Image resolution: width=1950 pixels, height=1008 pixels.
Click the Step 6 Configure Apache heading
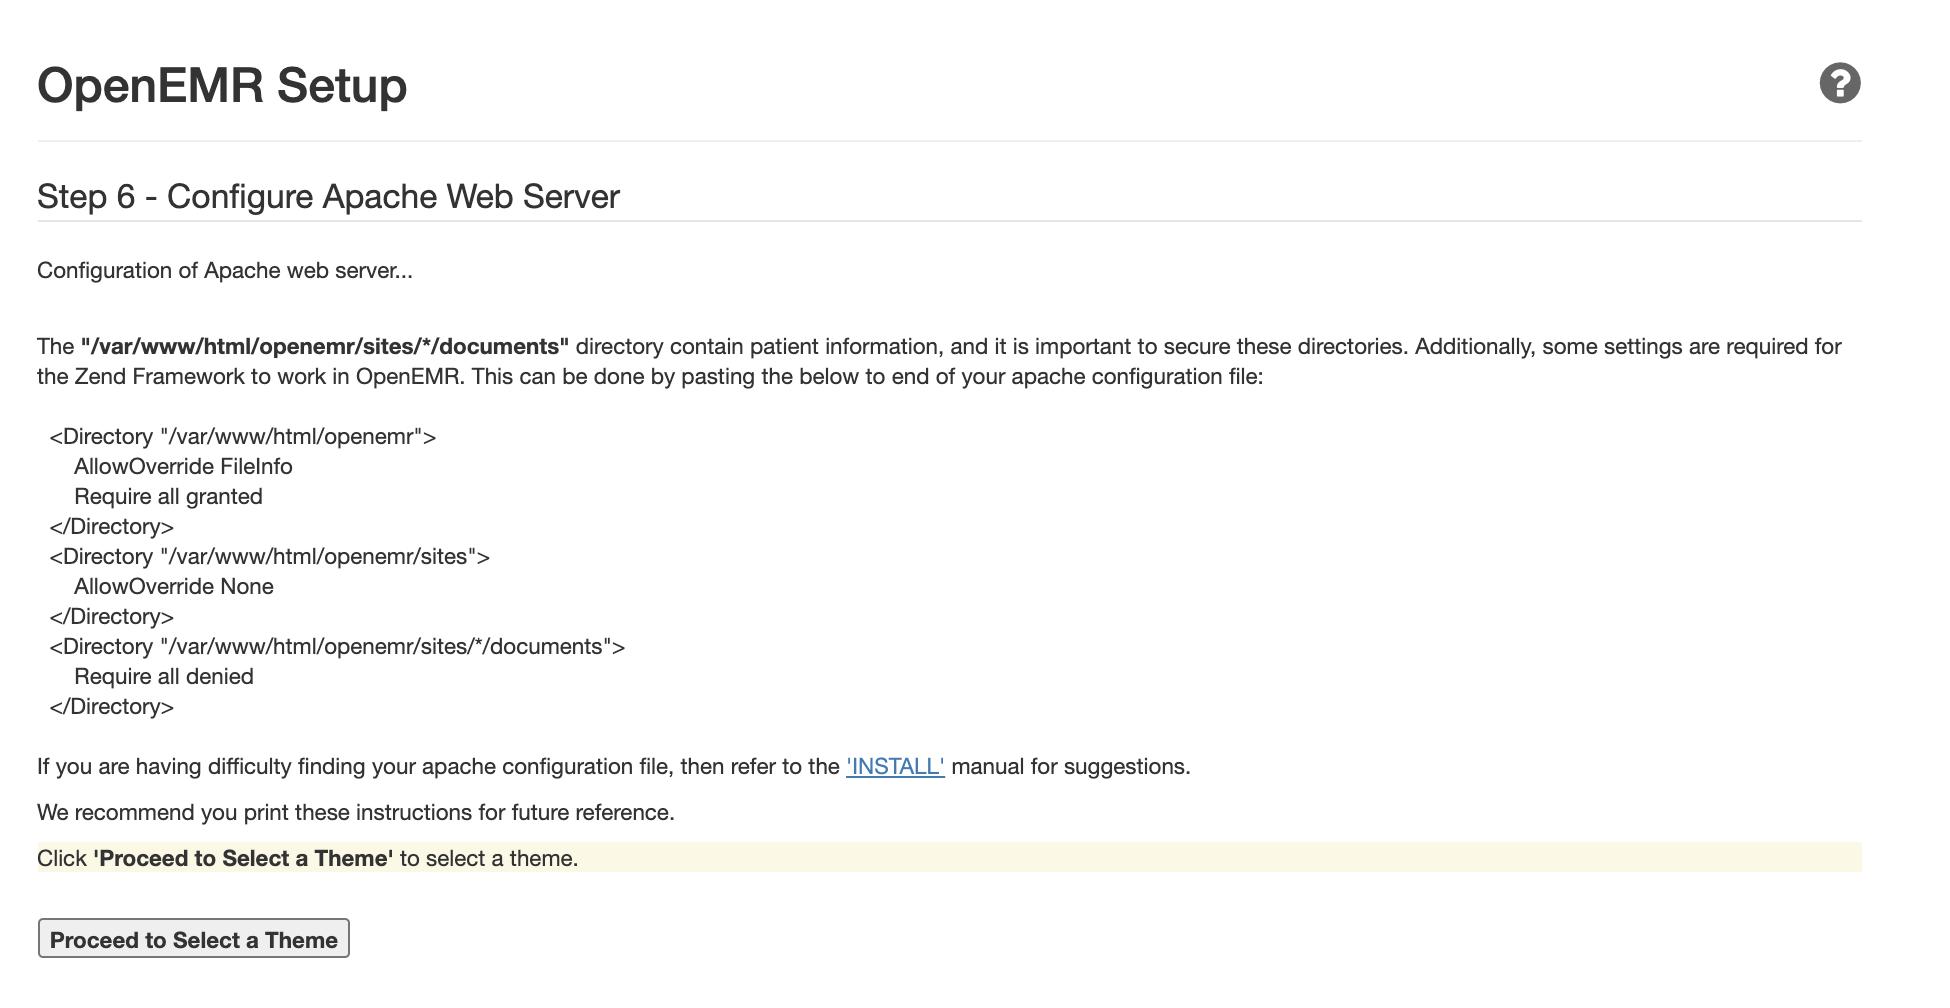point(328,197)
